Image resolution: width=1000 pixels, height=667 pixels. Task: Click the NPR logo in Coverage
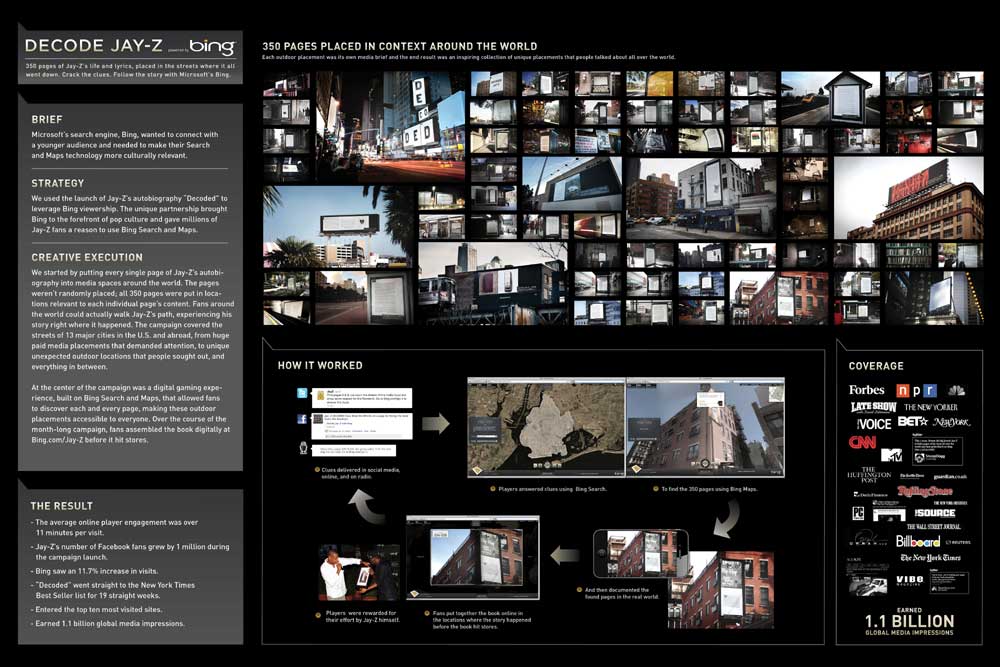916,390
